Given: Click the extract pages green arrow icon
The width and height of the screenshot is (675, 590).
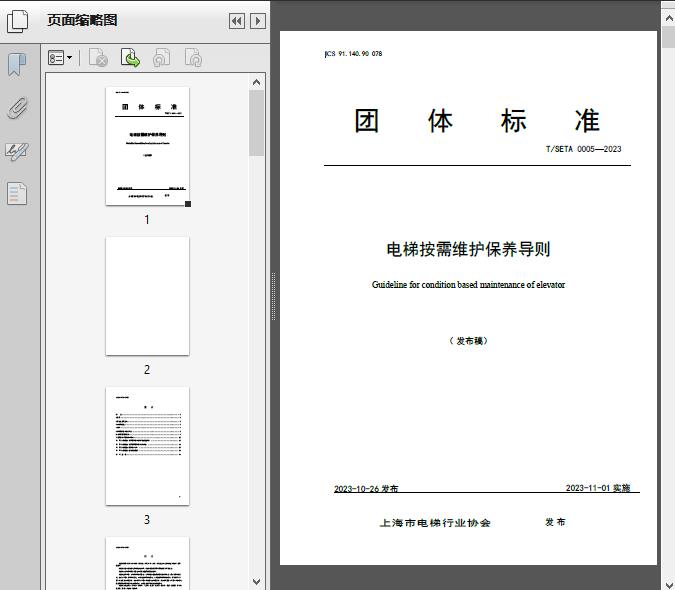Looking at the screenshot, I should (130, 58).
